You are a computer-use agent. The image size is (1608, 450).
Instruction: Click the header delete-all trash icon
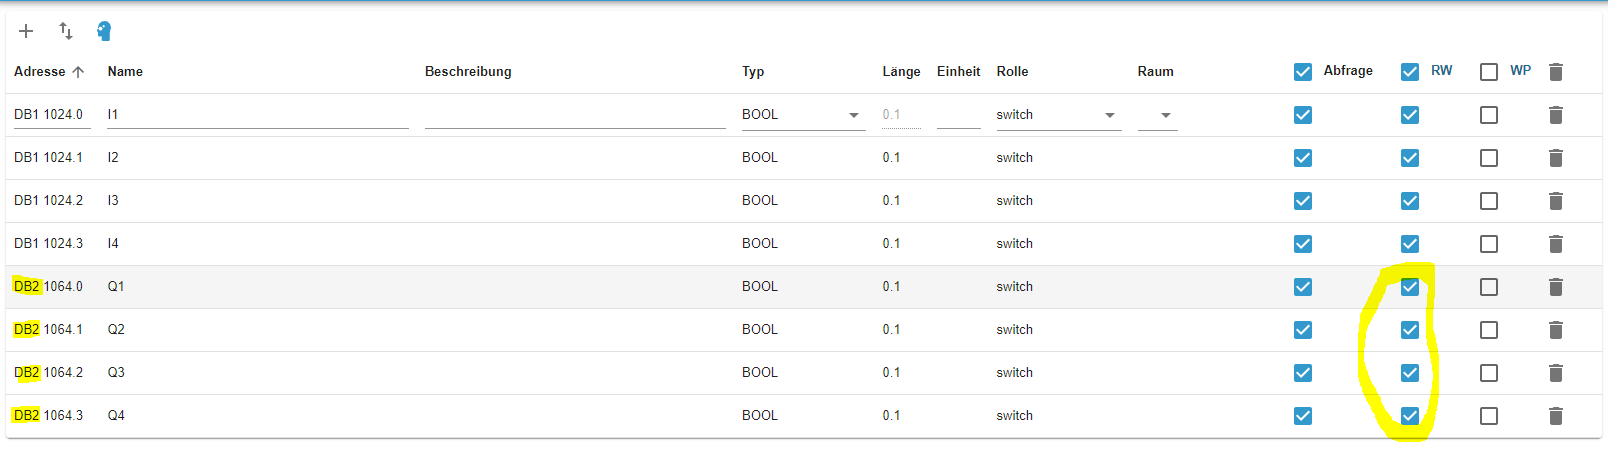point(1555,72)
